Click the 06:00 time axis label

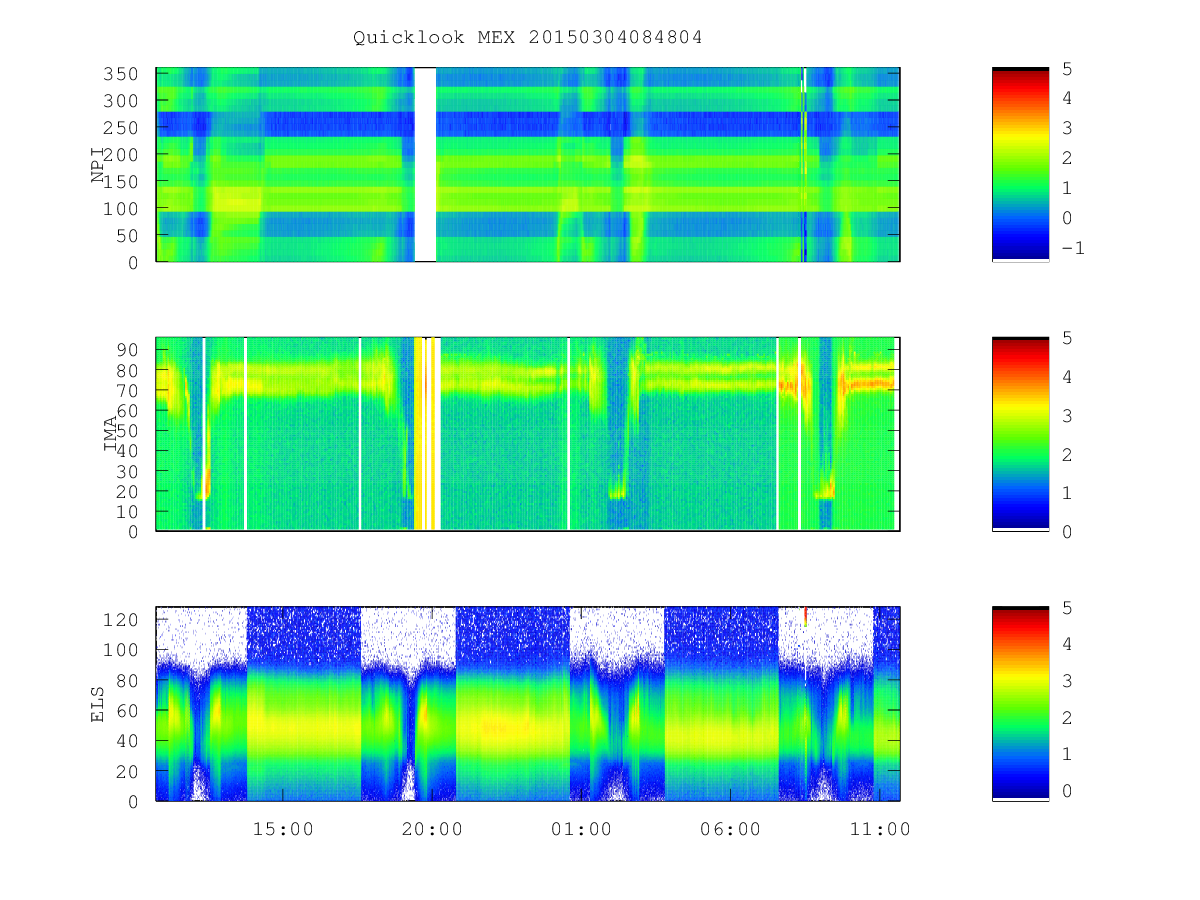click(x=730, y=829)
